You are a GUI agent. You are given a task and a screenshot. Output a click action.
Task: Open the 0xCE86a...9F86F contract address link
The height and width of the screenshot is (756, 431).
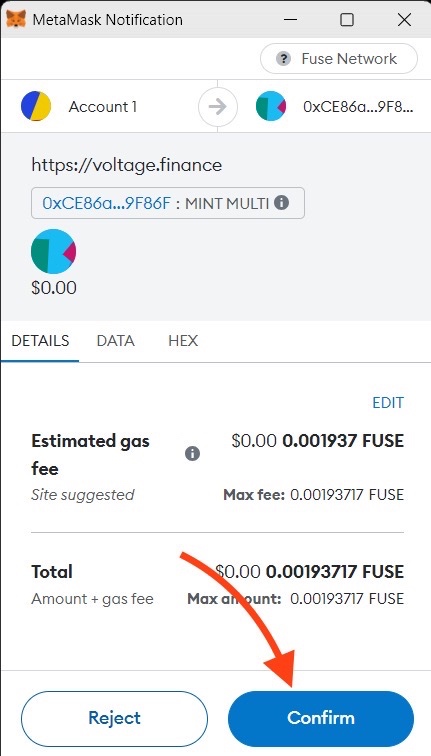(x=107, y=203)
